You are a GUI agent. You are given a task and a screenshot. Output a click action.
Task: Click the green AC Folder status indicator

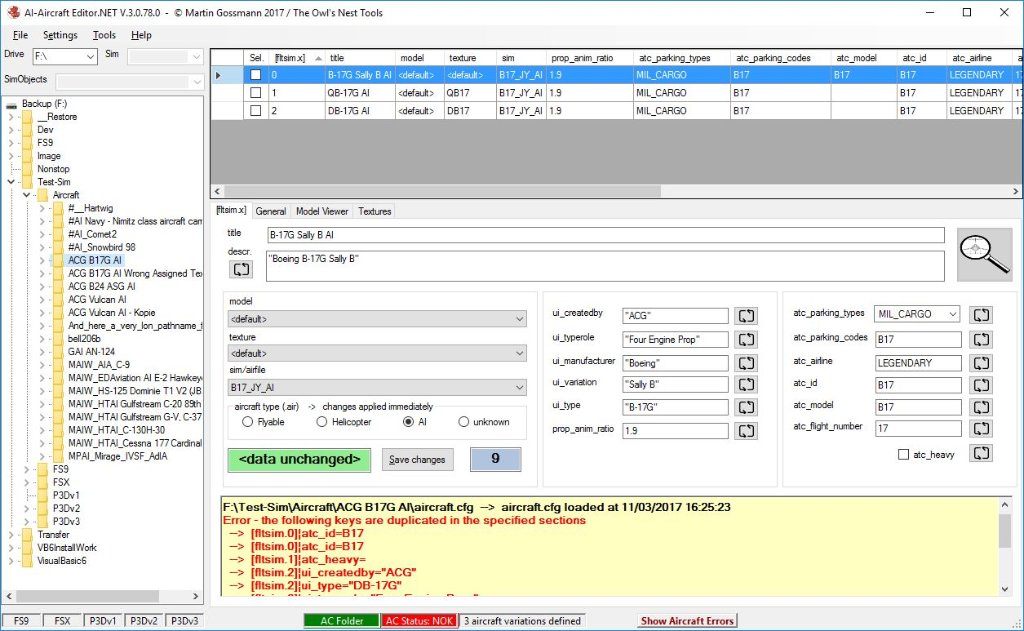coord(342,621)
